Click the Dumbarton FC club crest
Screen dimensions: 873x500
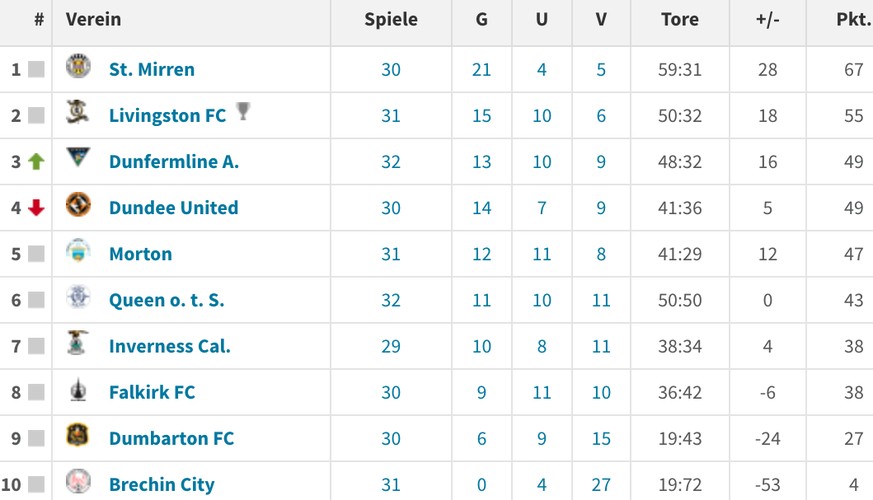click(78, 435)
